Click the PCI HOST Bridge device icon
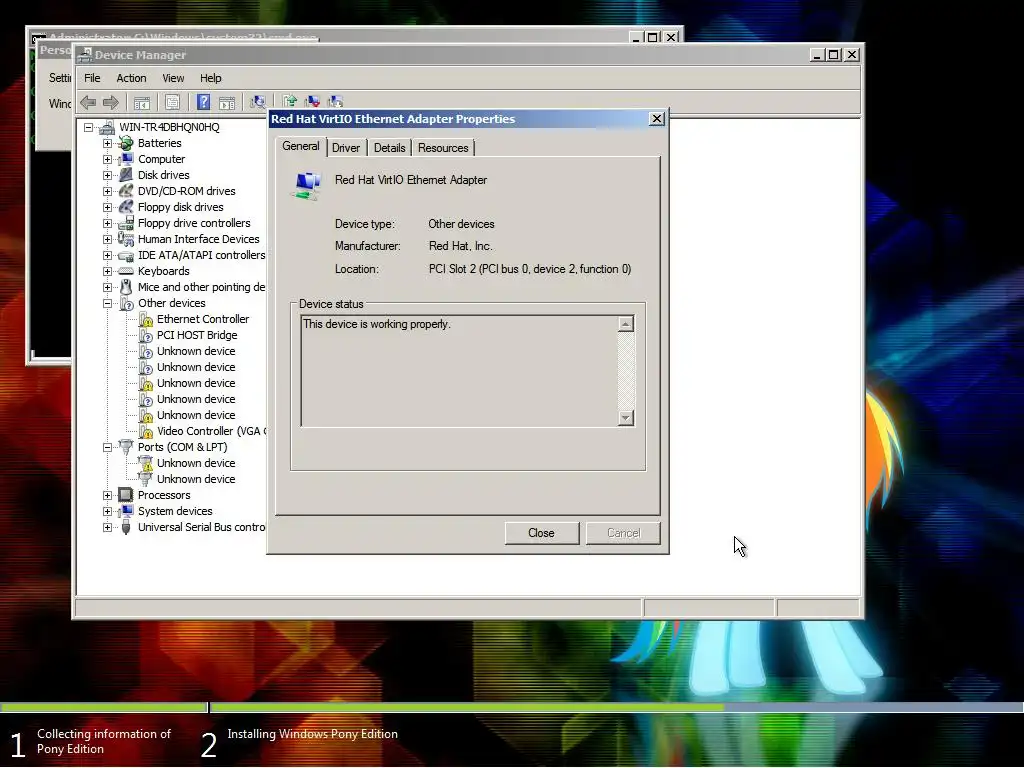 [x=146, y=335]
